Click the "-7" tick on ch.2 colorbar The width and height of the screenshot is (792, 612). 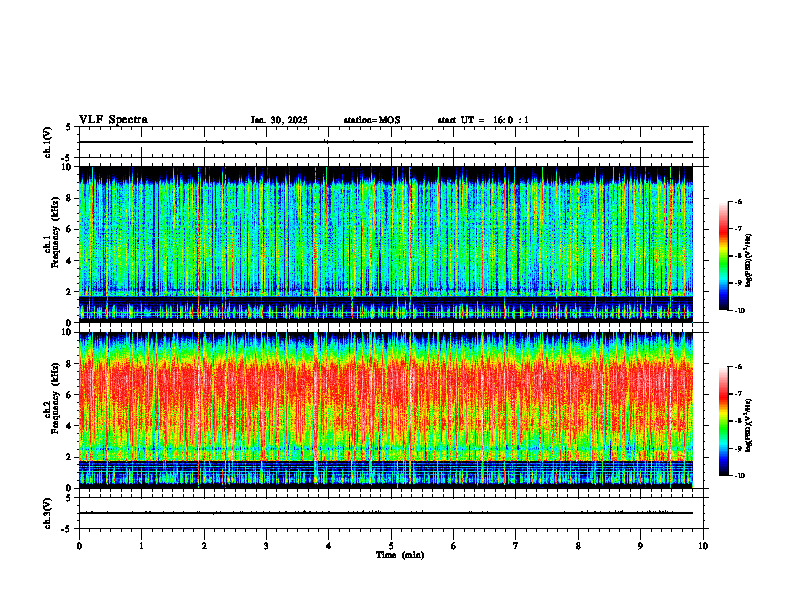click(x=738, y=394)
